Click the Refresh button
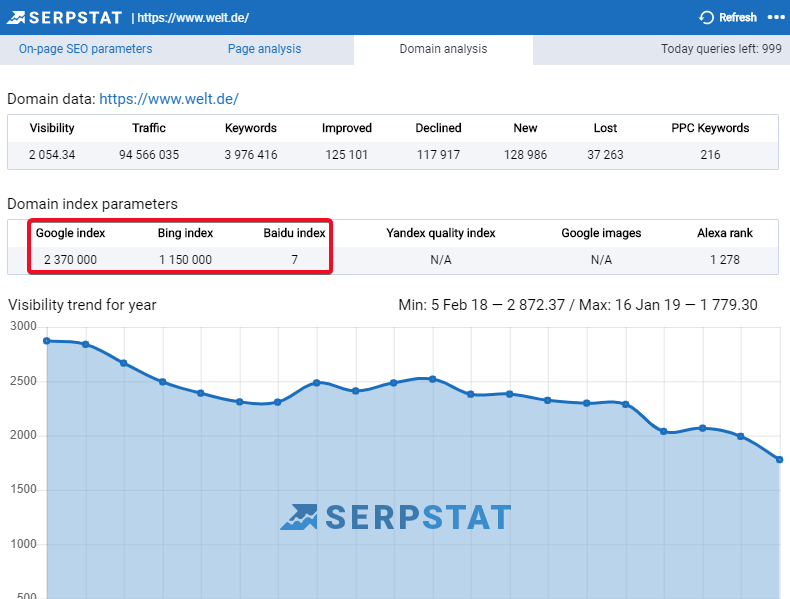The image size is (790, 599). point(728,18)
